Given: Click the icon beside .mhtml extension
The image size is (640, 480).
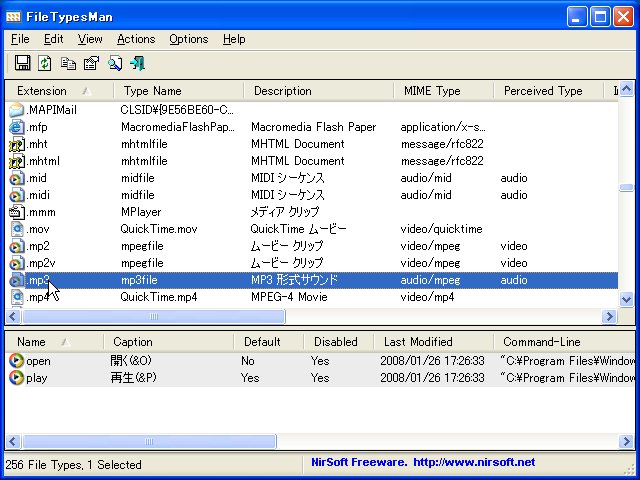Looking at the screenshot, I should (x=16, y=161).
